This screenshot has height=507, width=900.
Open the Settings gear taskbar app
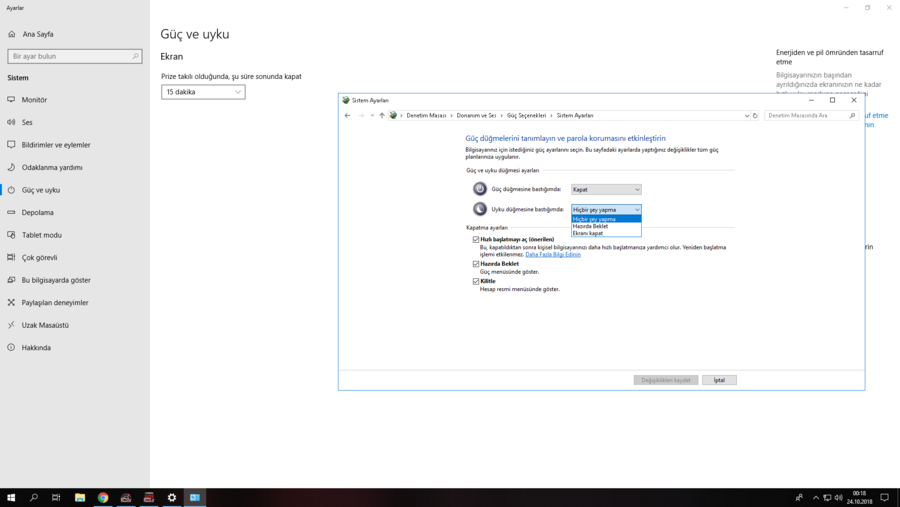(172, 497)
